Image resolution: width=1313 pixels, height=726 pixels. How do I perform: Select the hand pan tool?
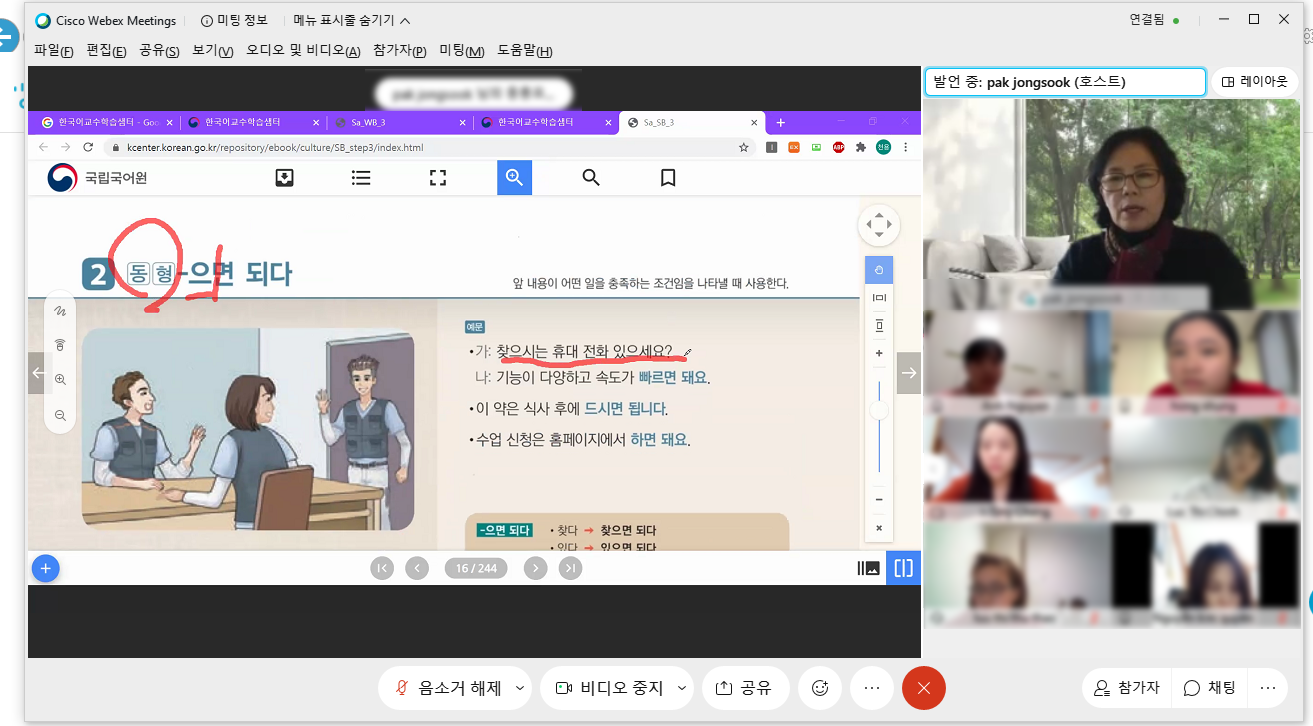pyautogui.click(x=879, y=270)
